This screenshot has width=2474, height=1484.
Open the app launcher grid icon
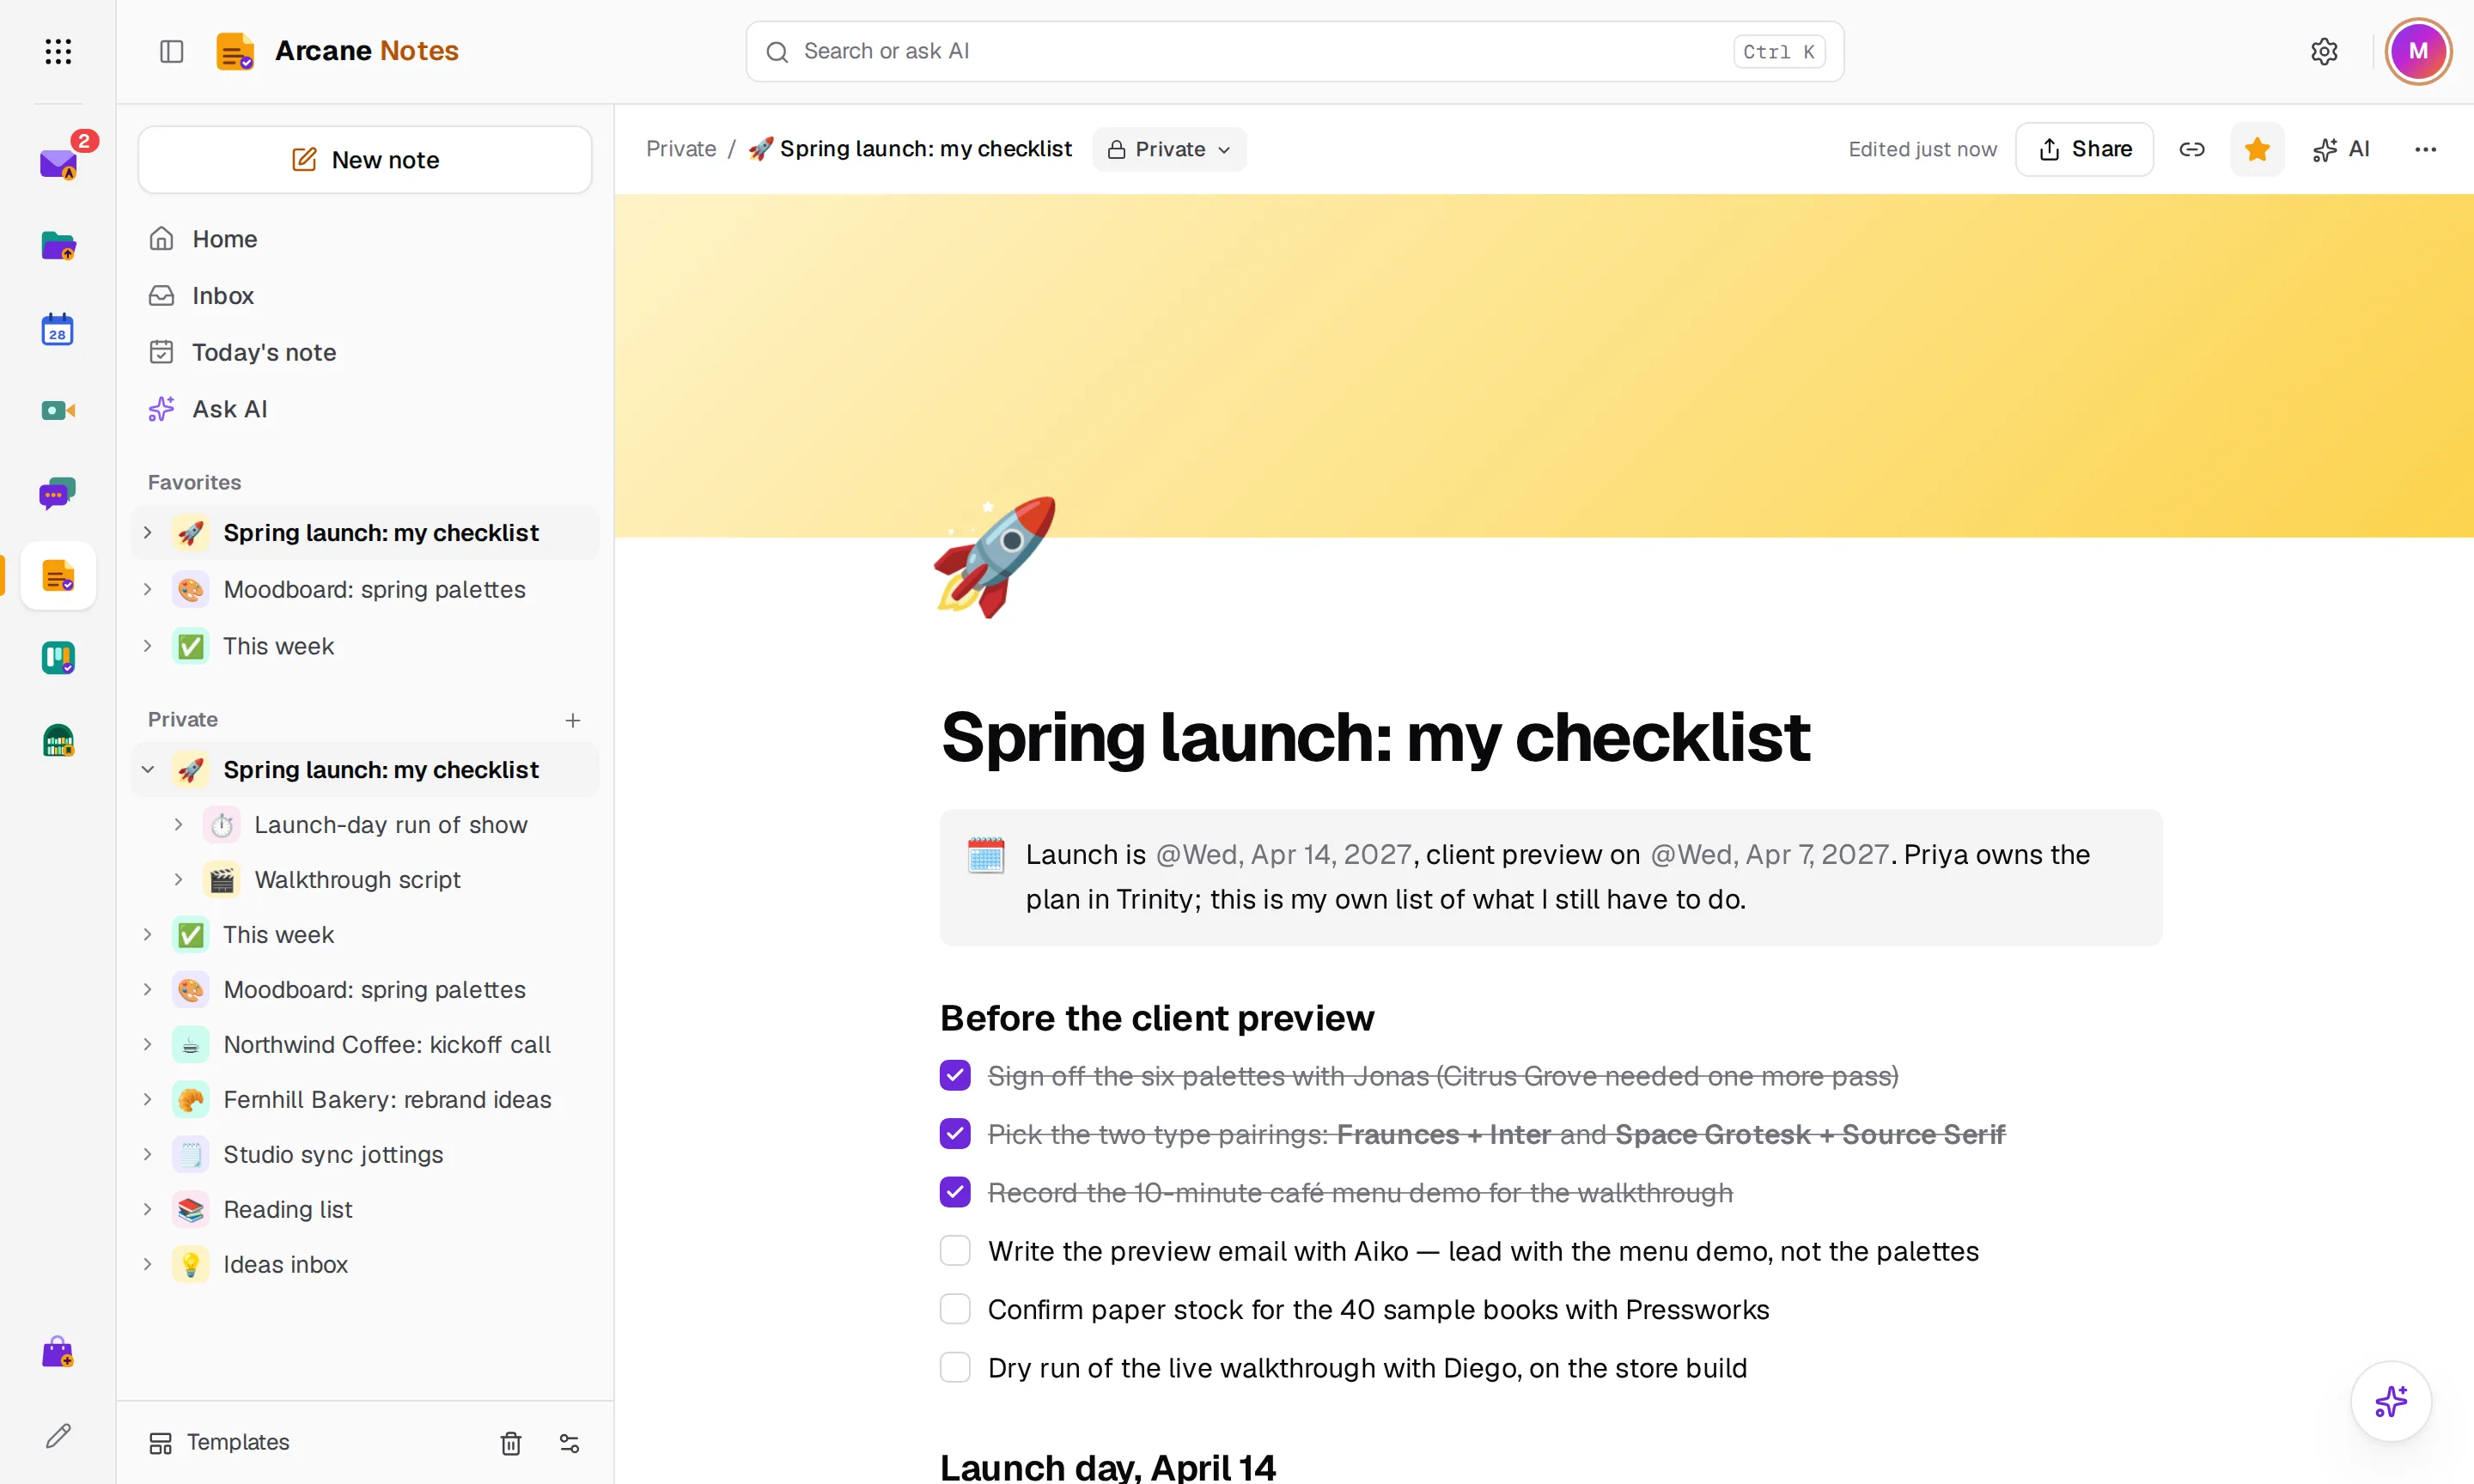point(58,51)
